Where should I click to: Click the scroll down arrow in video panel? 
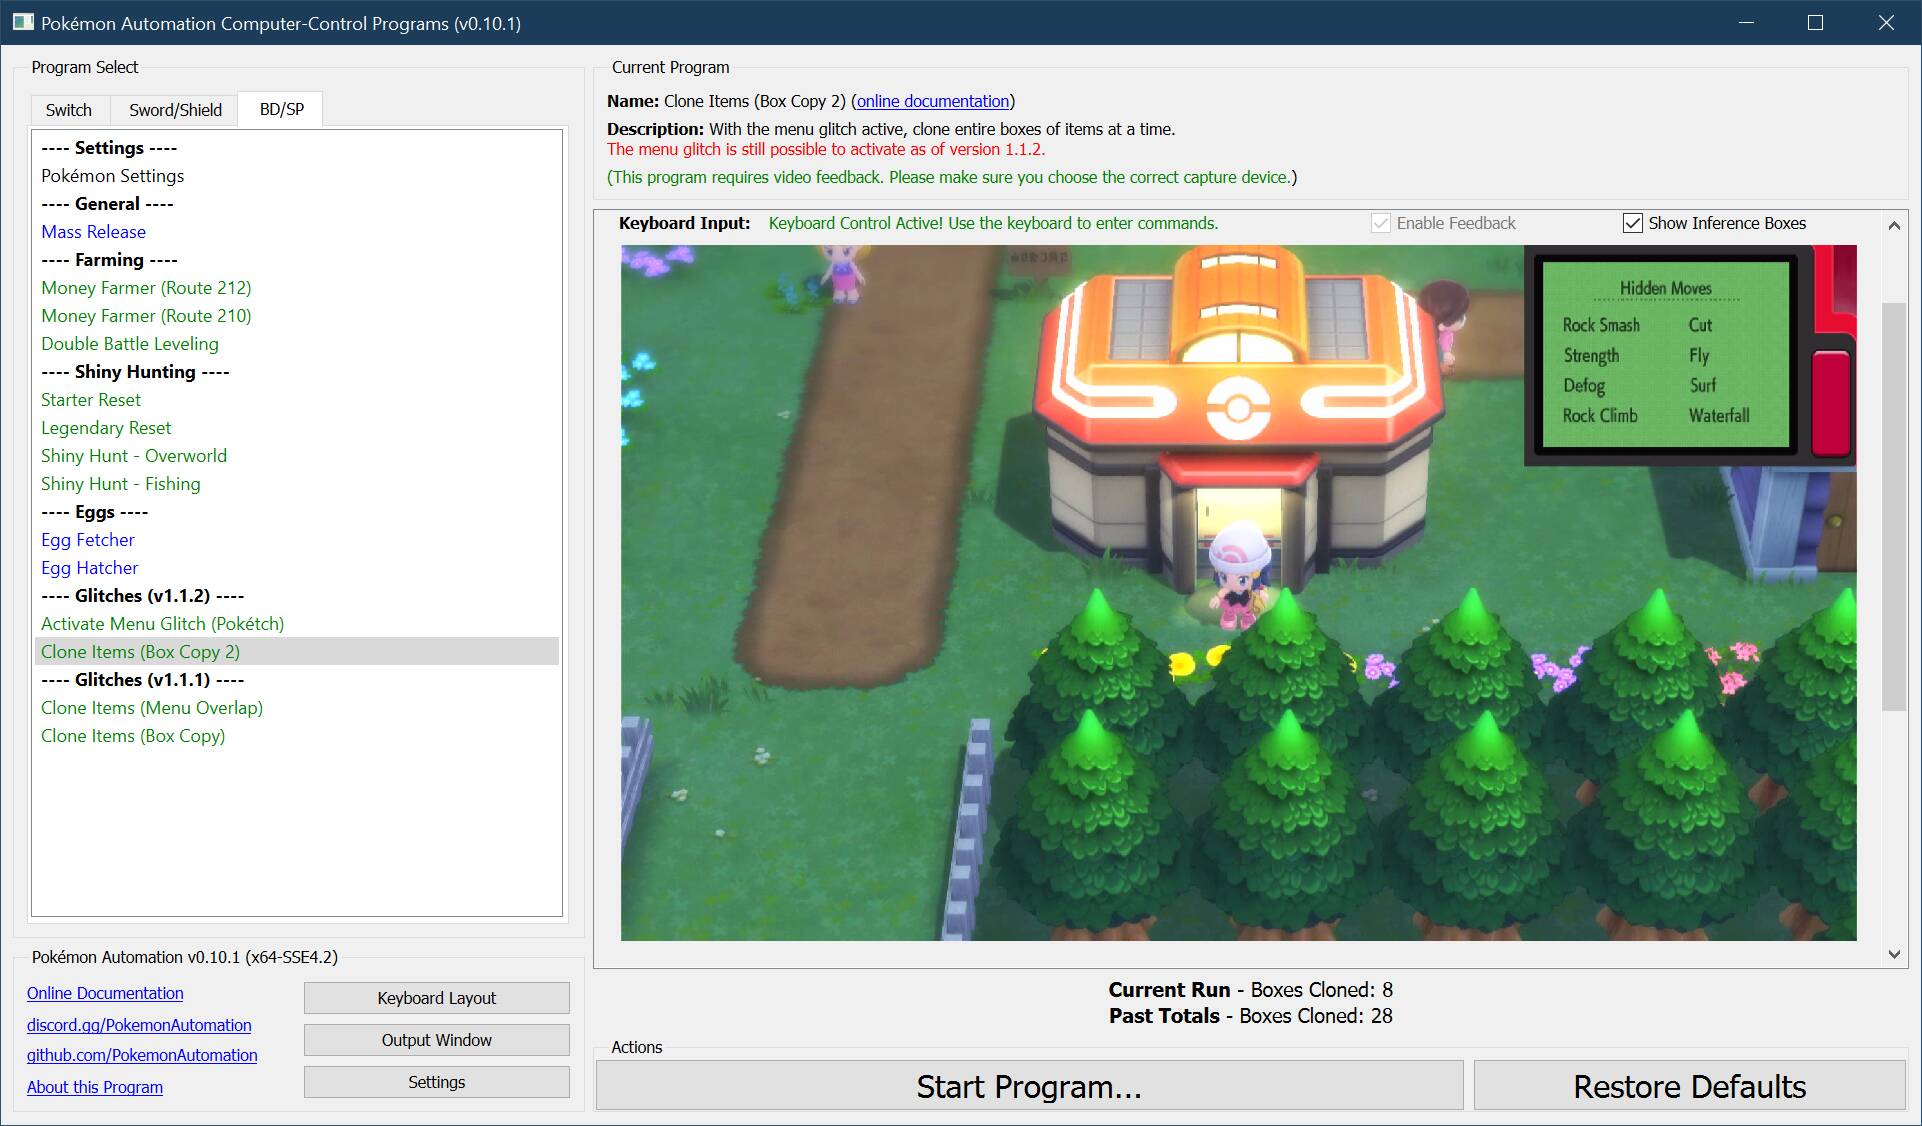tap(1894, 954)
